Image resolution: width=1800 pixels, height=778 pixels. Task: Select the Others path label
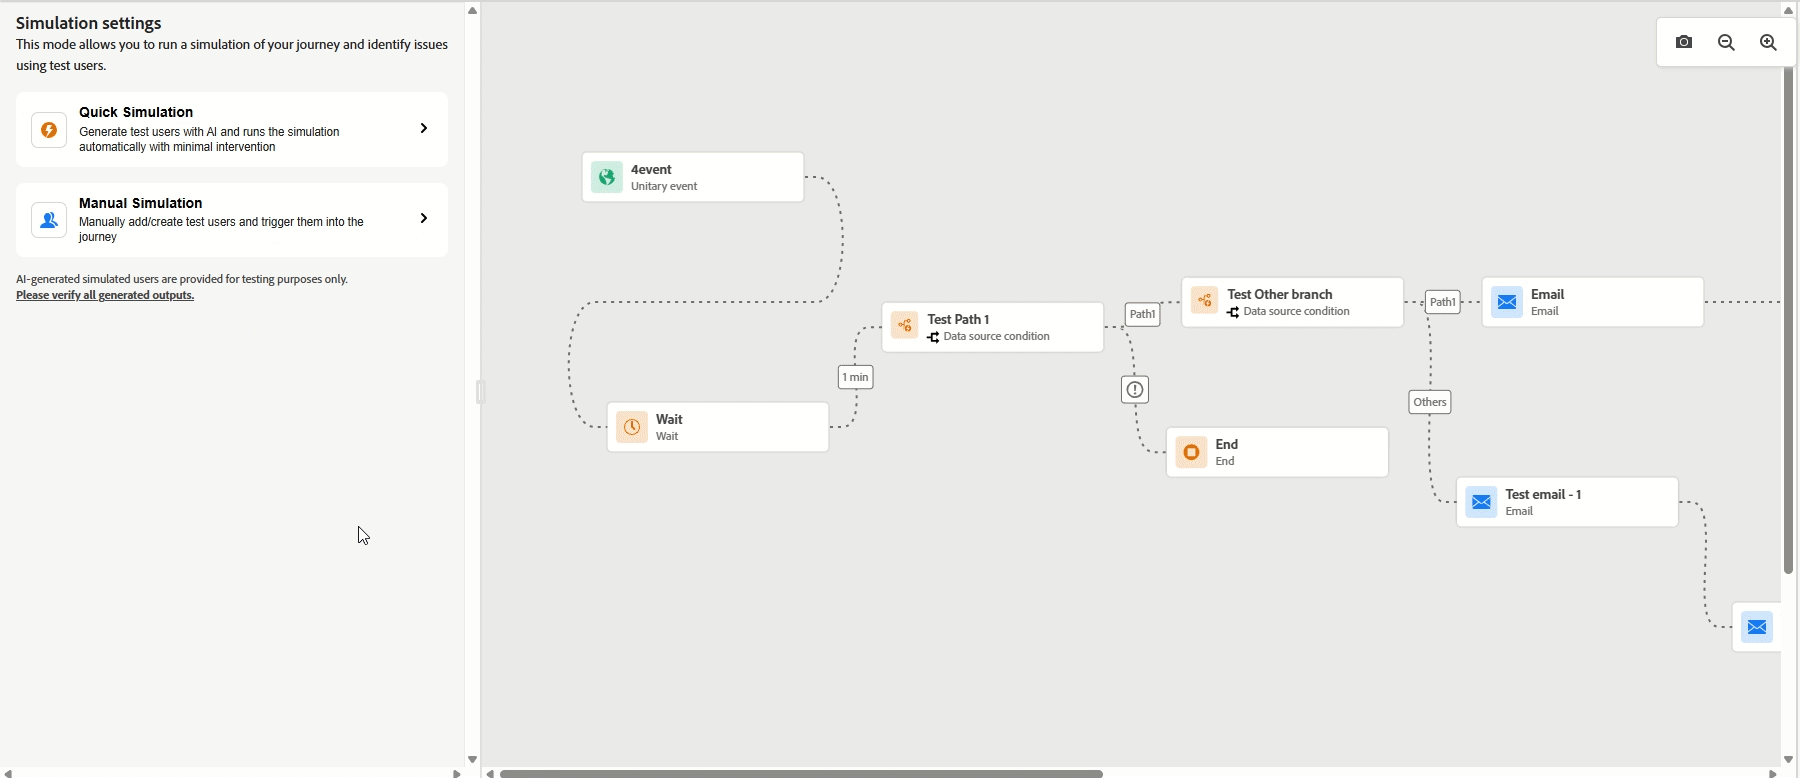(x=1430, y=402)
